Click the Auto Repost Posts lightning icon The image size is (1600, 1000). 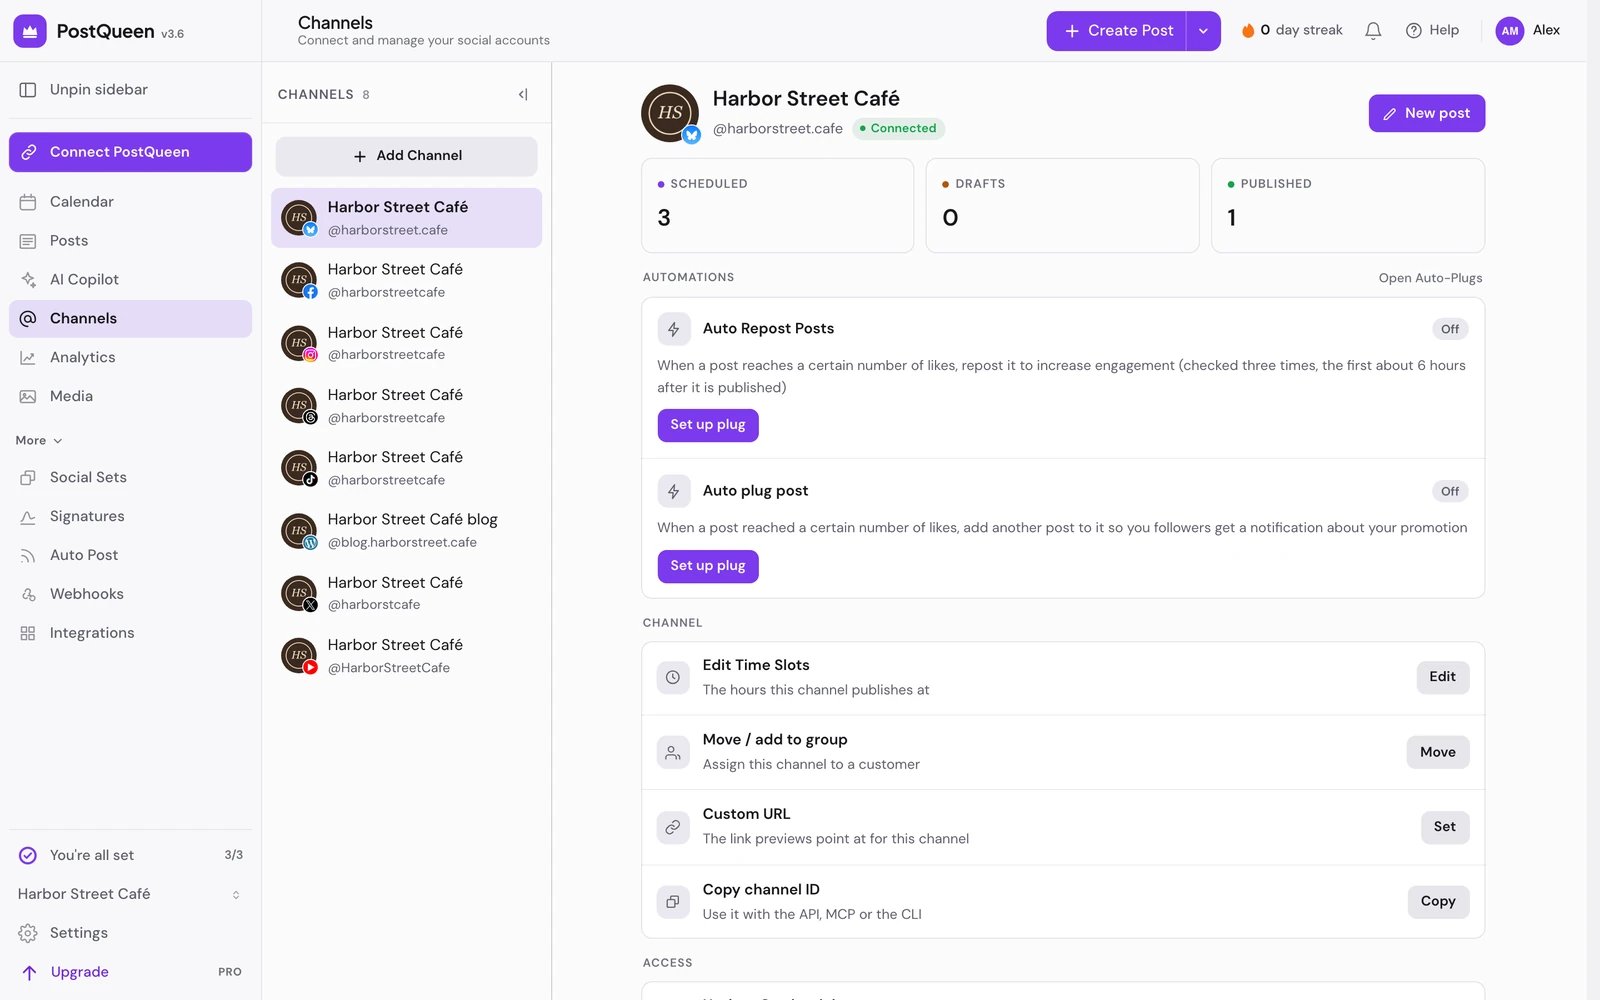(x=673, y=329)
